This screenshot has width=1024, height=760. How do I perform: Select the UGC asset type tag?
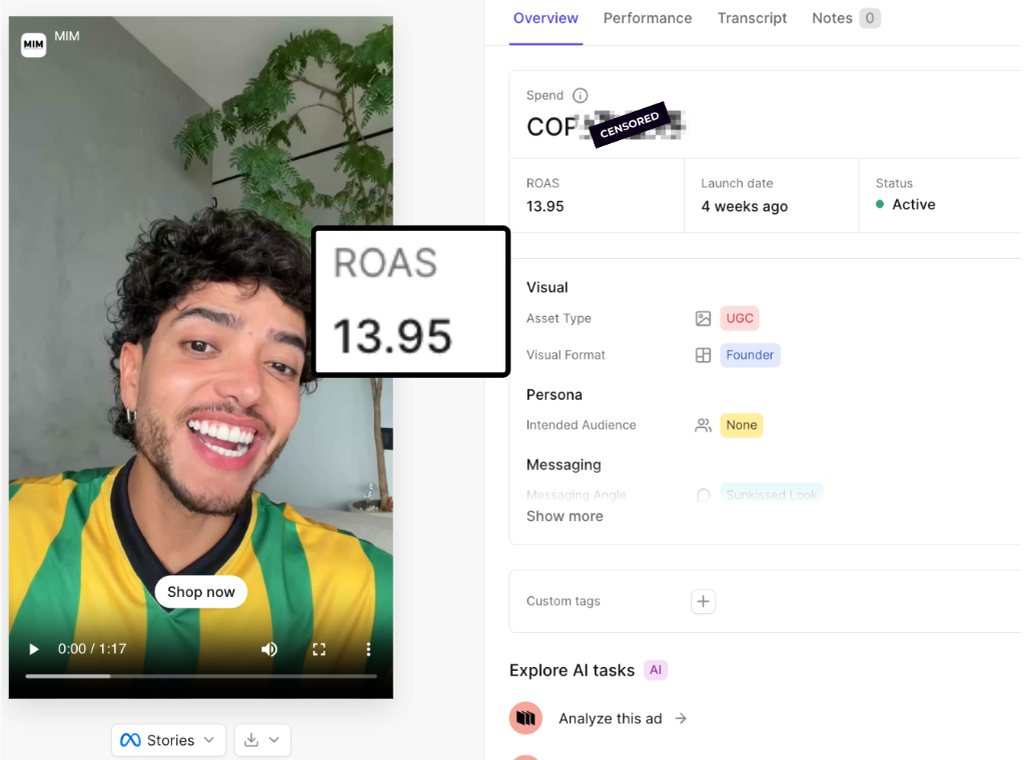[740, 319]
